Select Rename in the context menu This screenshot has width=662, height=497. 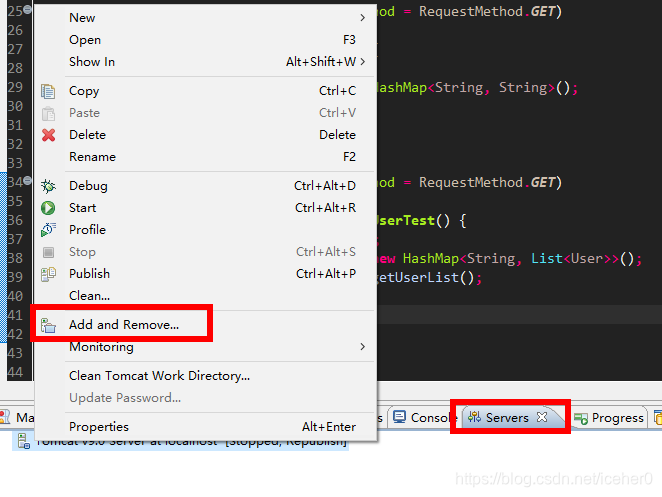click(205, 157)
